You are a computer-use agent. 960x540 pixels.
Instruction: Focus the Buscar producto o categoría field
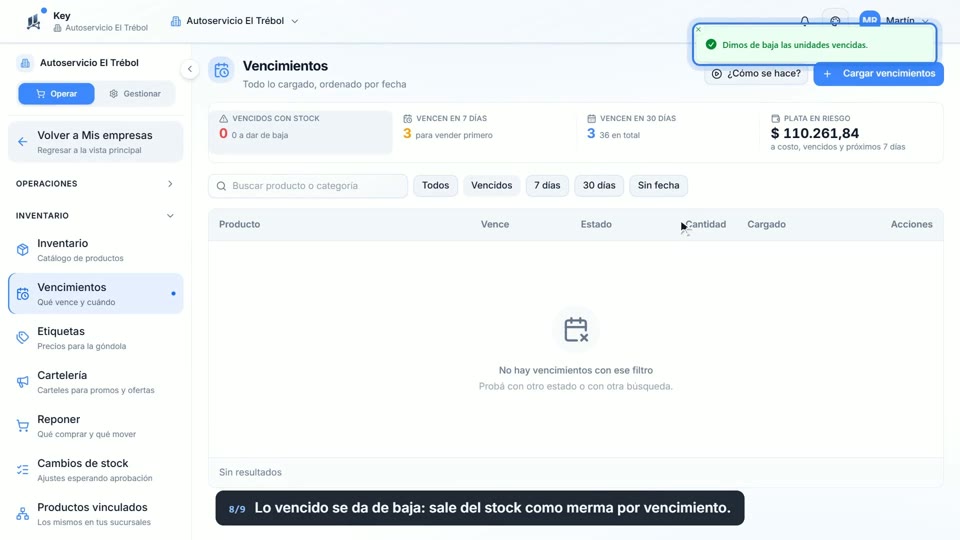308,186
